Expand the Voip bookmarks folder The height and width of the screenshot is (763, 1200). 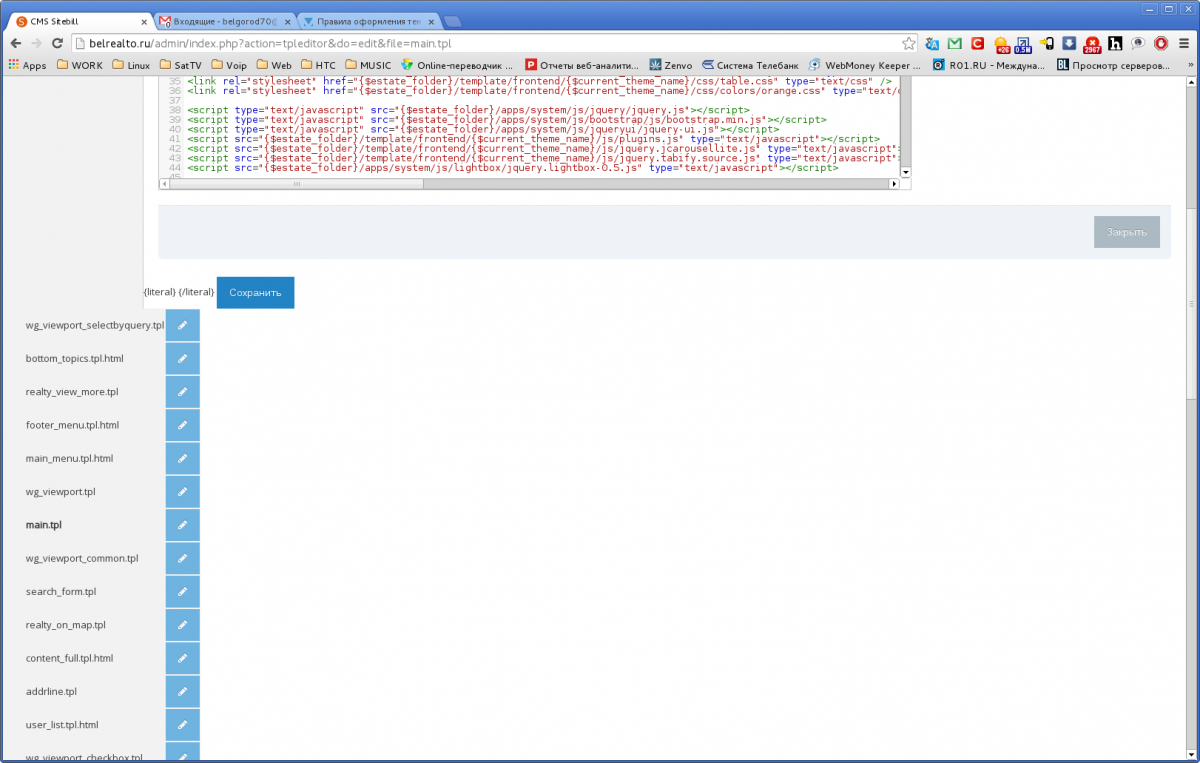click(x=228, y=65)
